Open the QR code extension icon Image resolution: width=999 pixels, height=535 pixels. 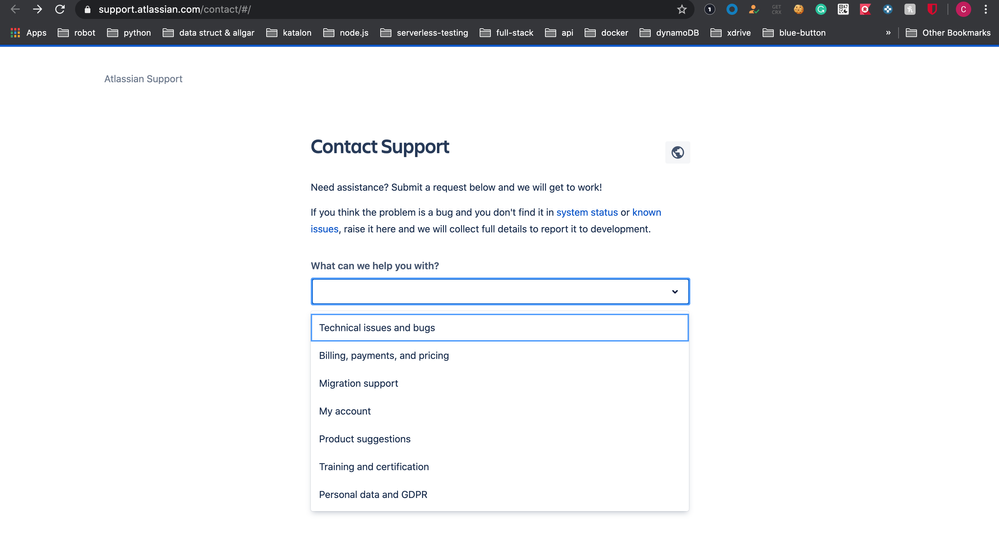[843, 10]
